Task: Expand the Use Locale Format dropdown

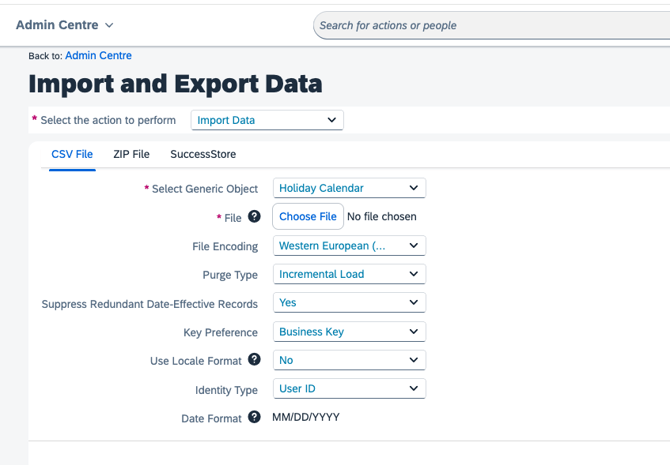Action: tap(349, 360)
